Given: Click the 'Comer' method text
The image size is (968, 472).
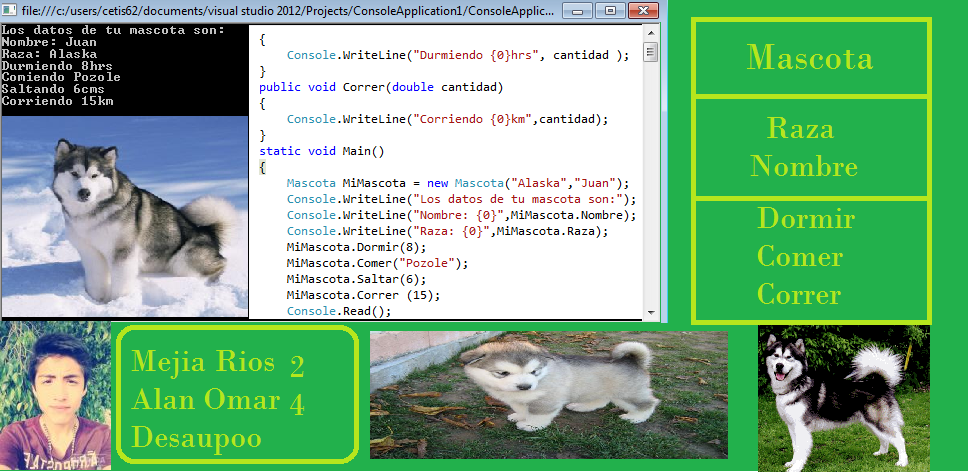Looking at the screenshot, I should pyautogui.click(x=799, y=257).
